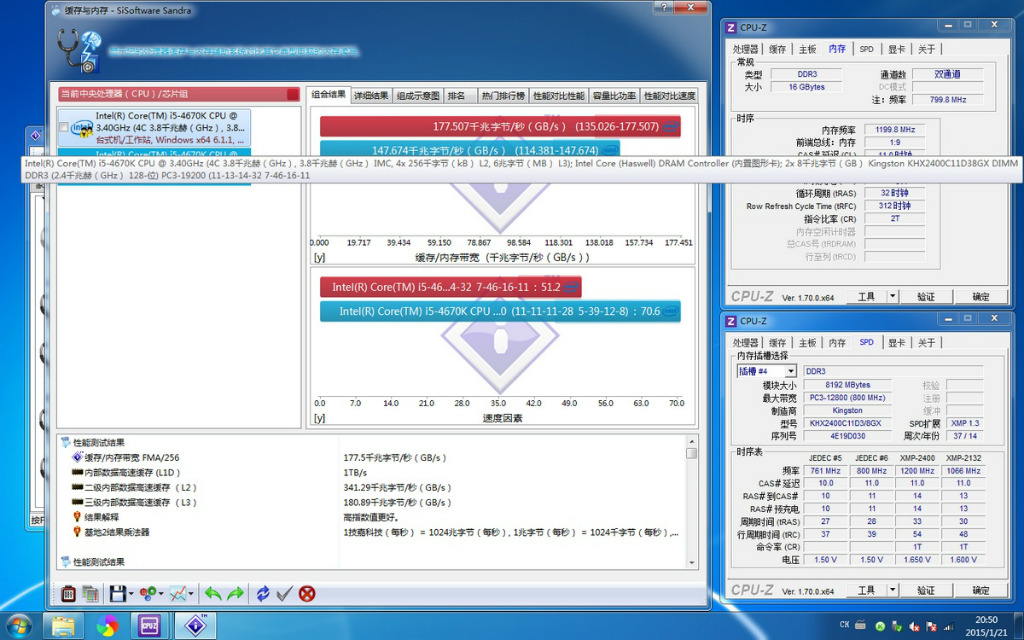Image resolution: width=1024 pixels, height=640 pixels.
Task: Click the line chart graph icon
Action: tap(178, 593)
